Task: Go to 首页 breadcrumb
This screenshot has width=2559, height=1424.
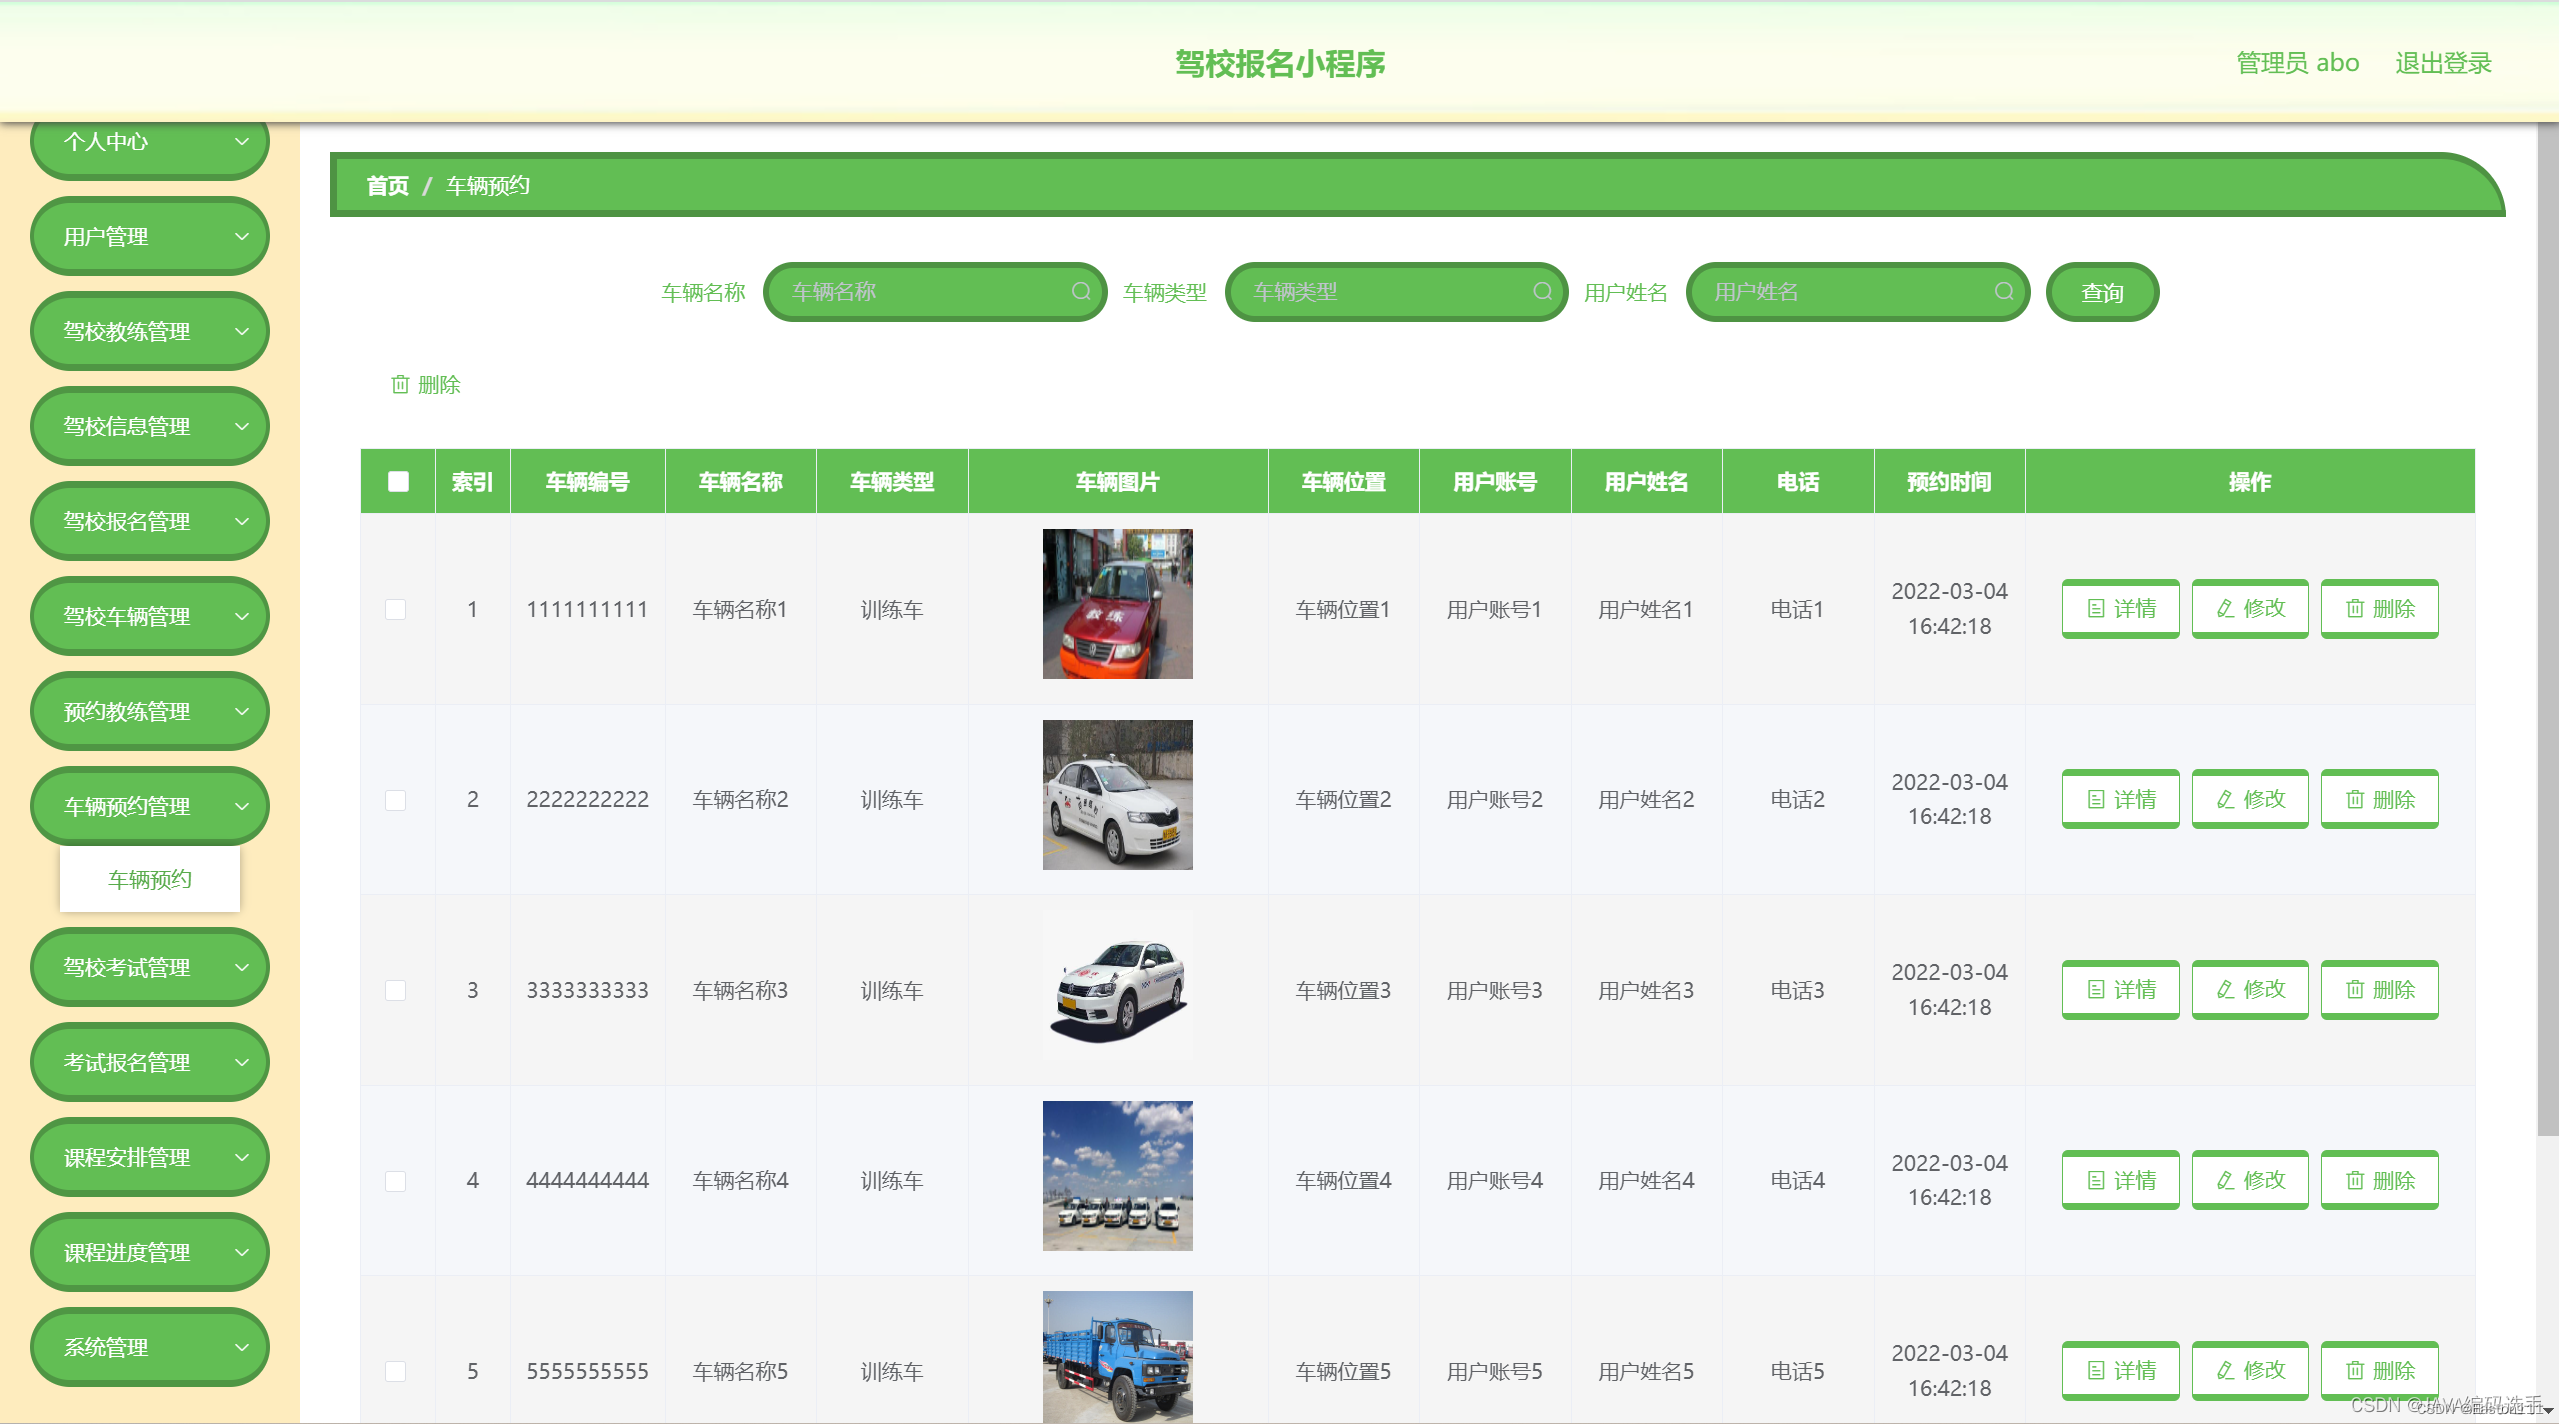Action: (x=388, y=186)
